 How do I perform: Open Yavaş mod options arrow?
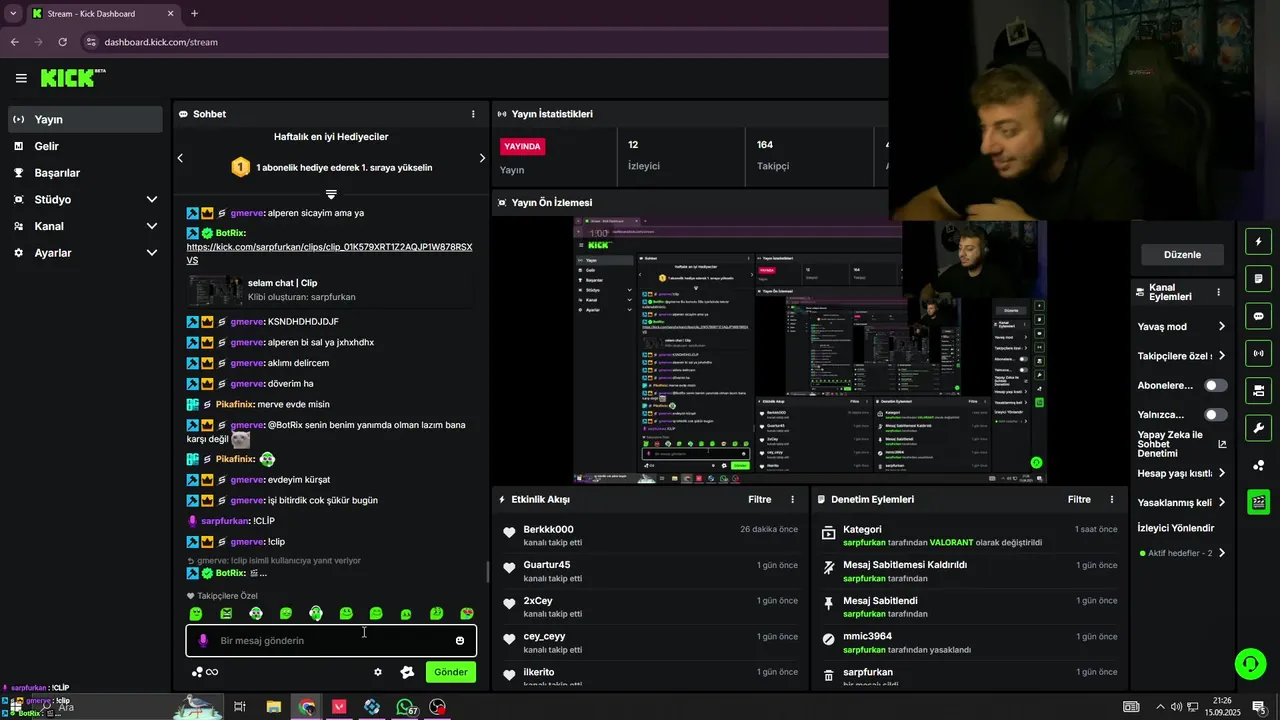click(1221, 326)
